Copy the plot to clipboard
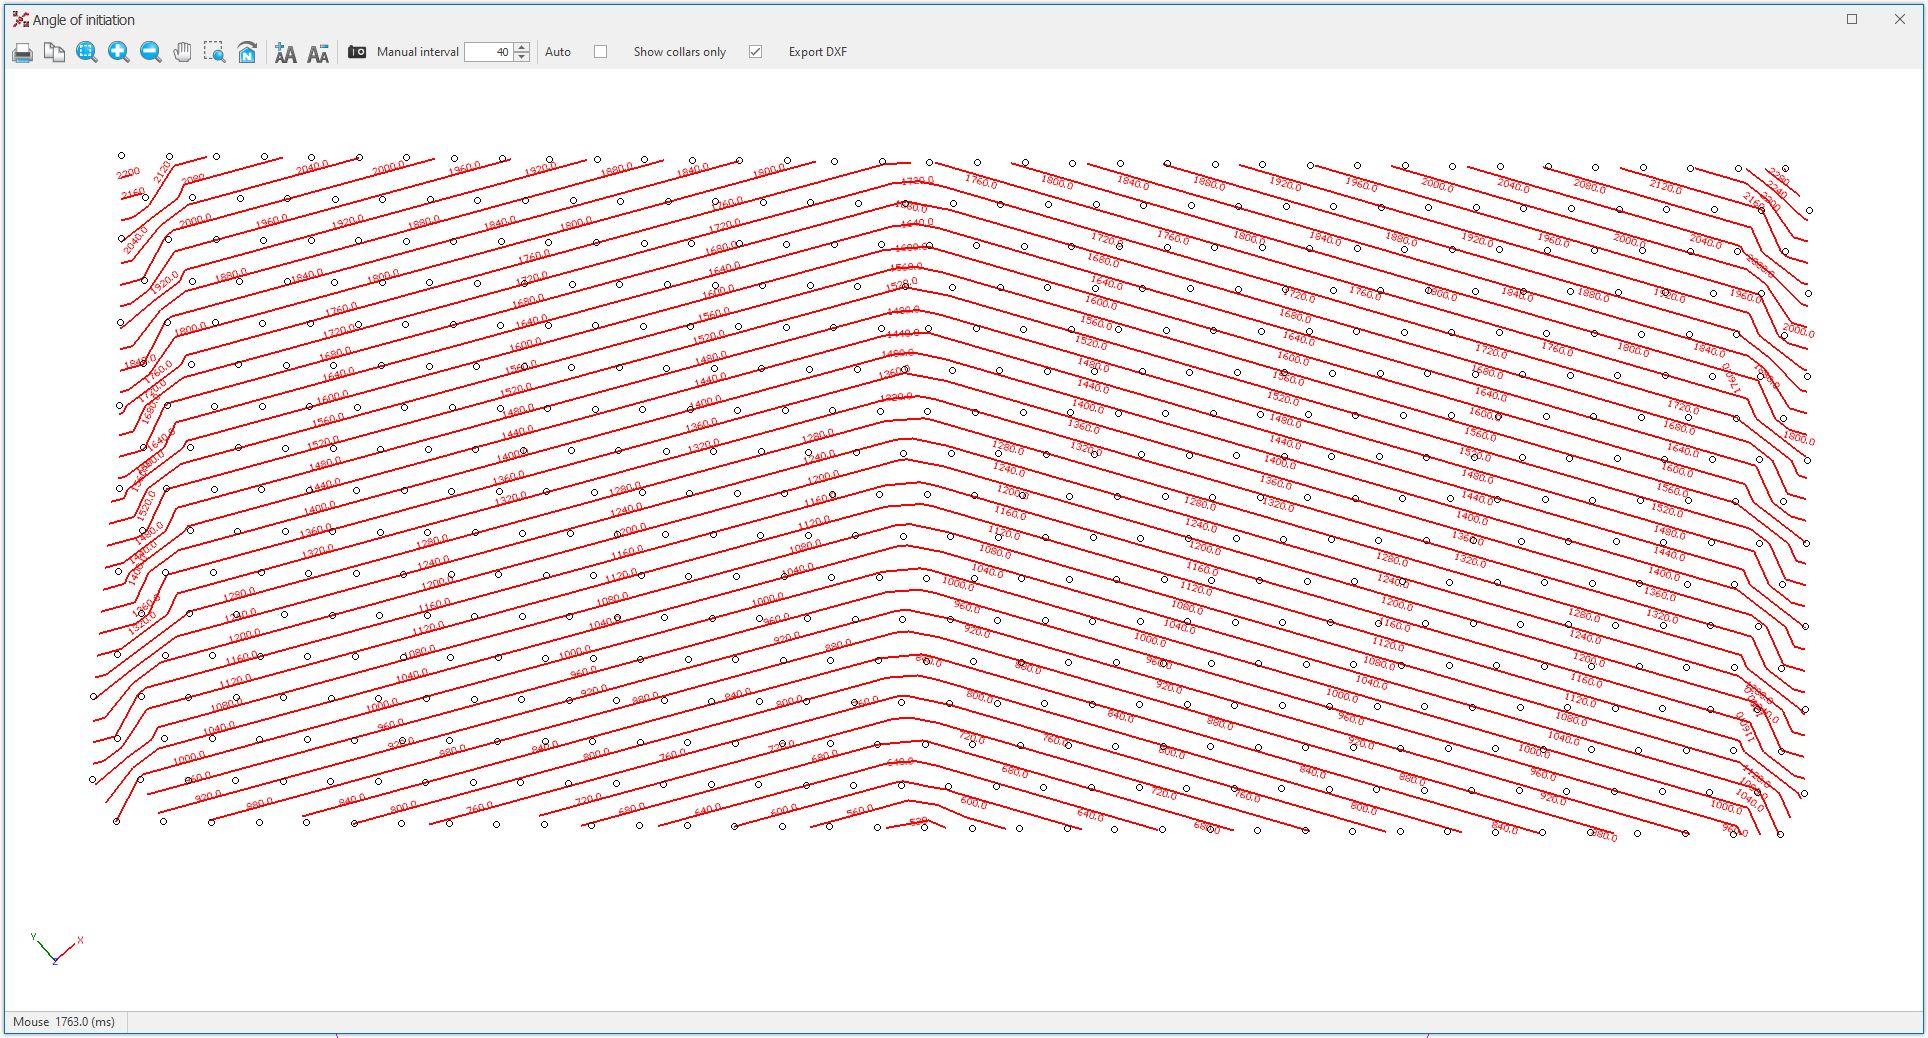Screen dimensions: 1928x1038 54,52
